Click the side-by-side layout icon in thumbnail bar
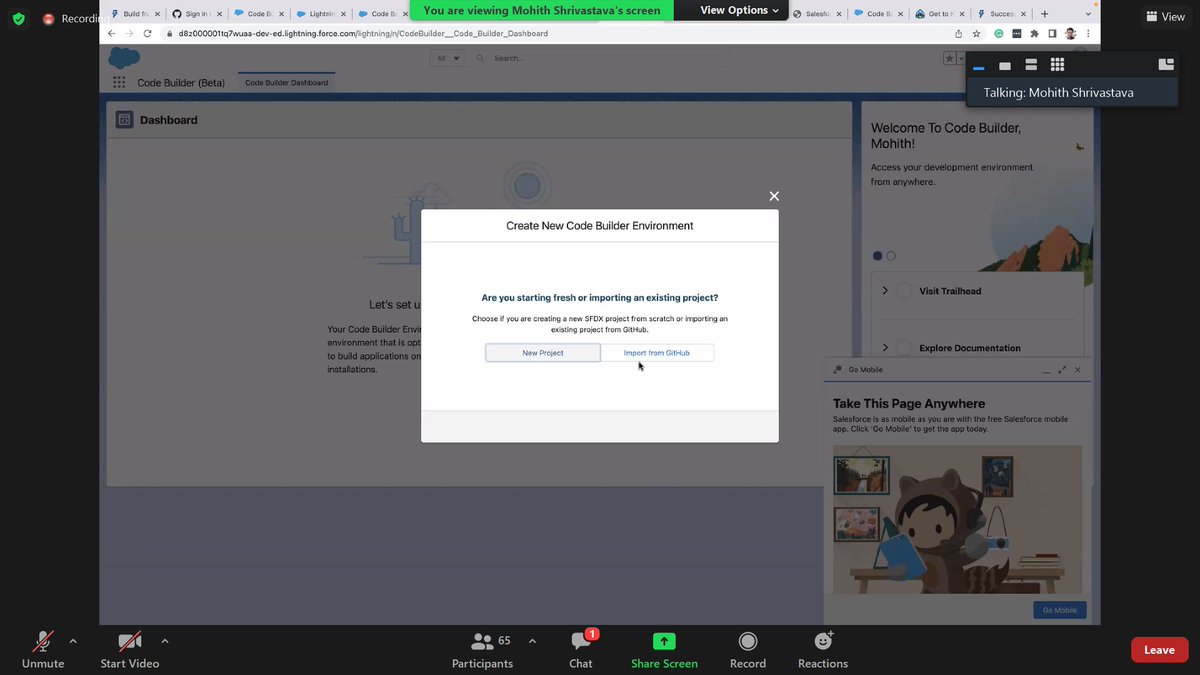Image resolution: width=1200 pixels, height=675 pixels. tap(1165, 64)
